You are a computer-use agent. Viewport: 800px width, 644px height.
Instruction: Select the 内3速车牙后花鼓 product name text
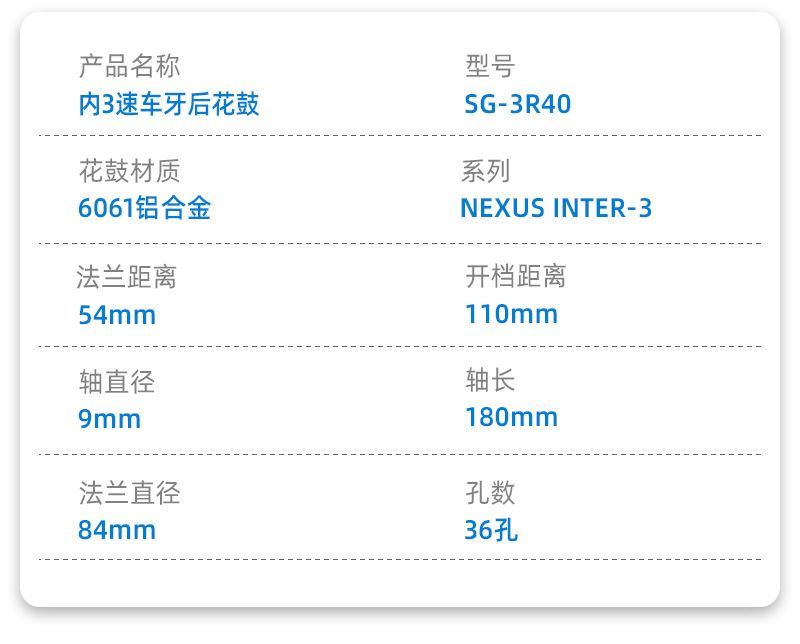coord(169,104)
